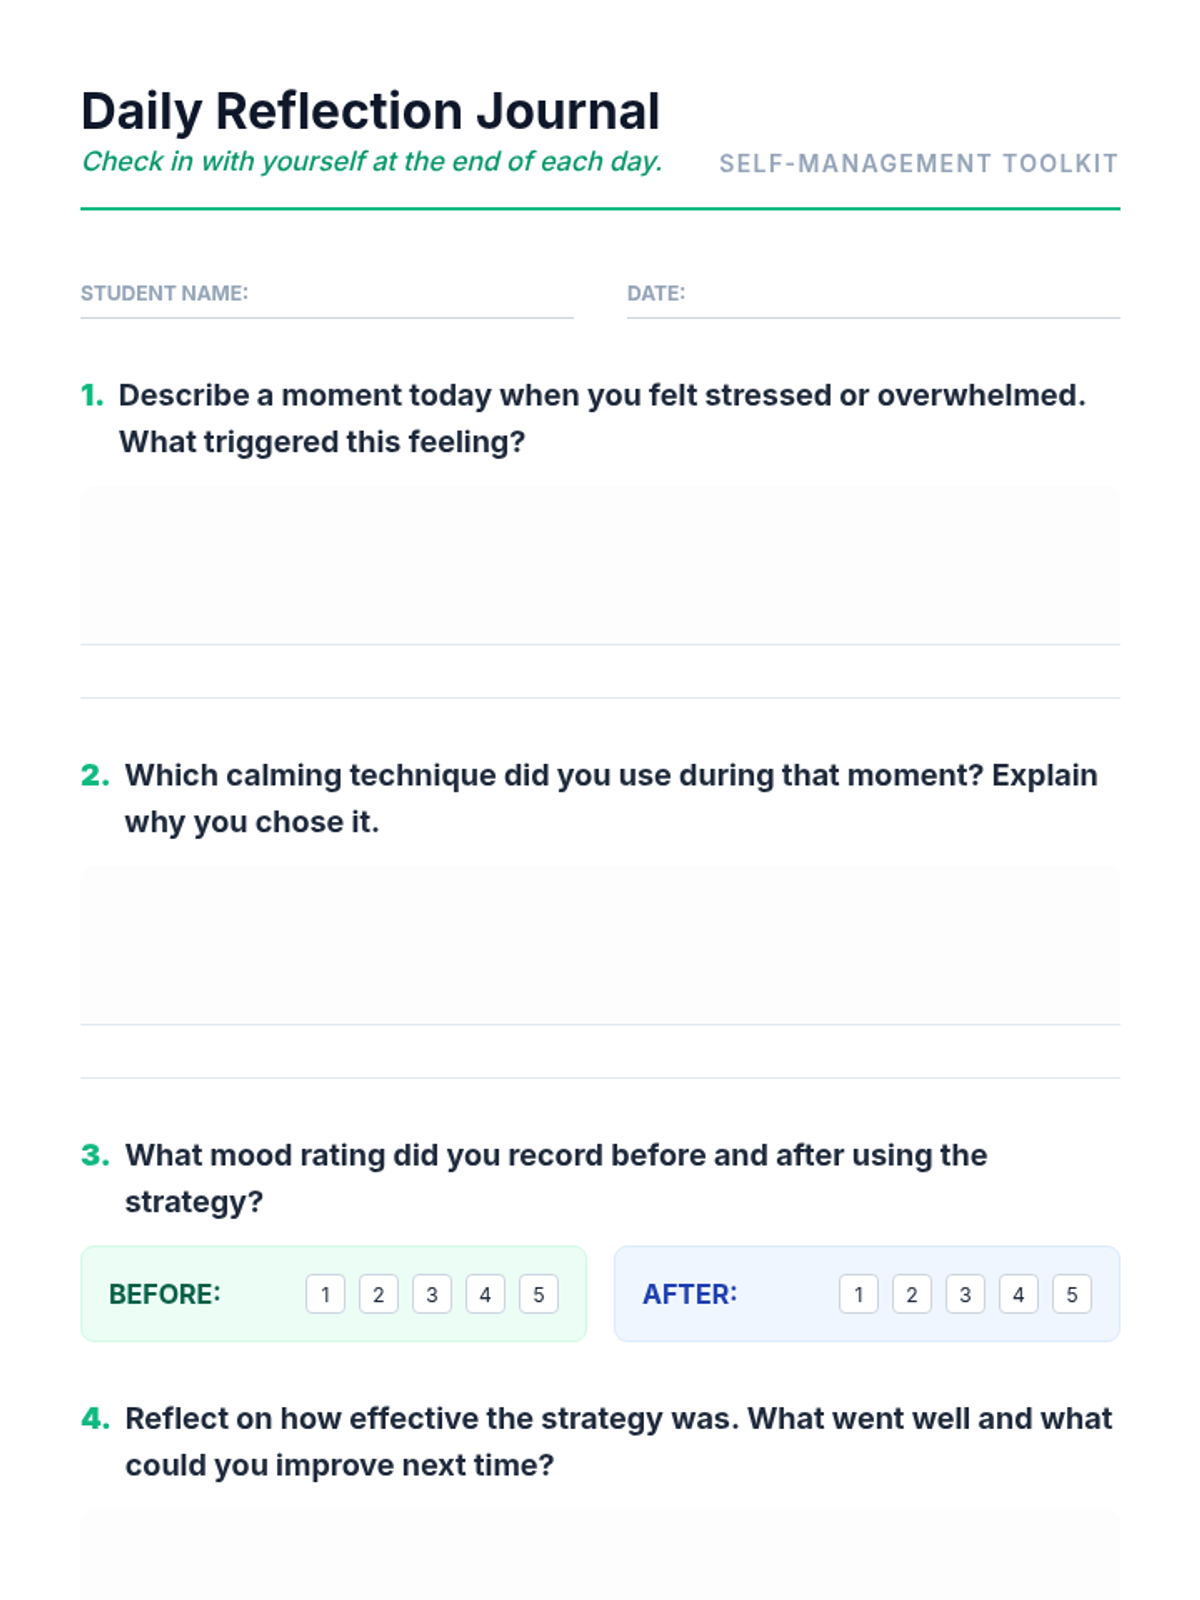Click the answer area under question 4

pyautogui.click(x=600, y=1555)
